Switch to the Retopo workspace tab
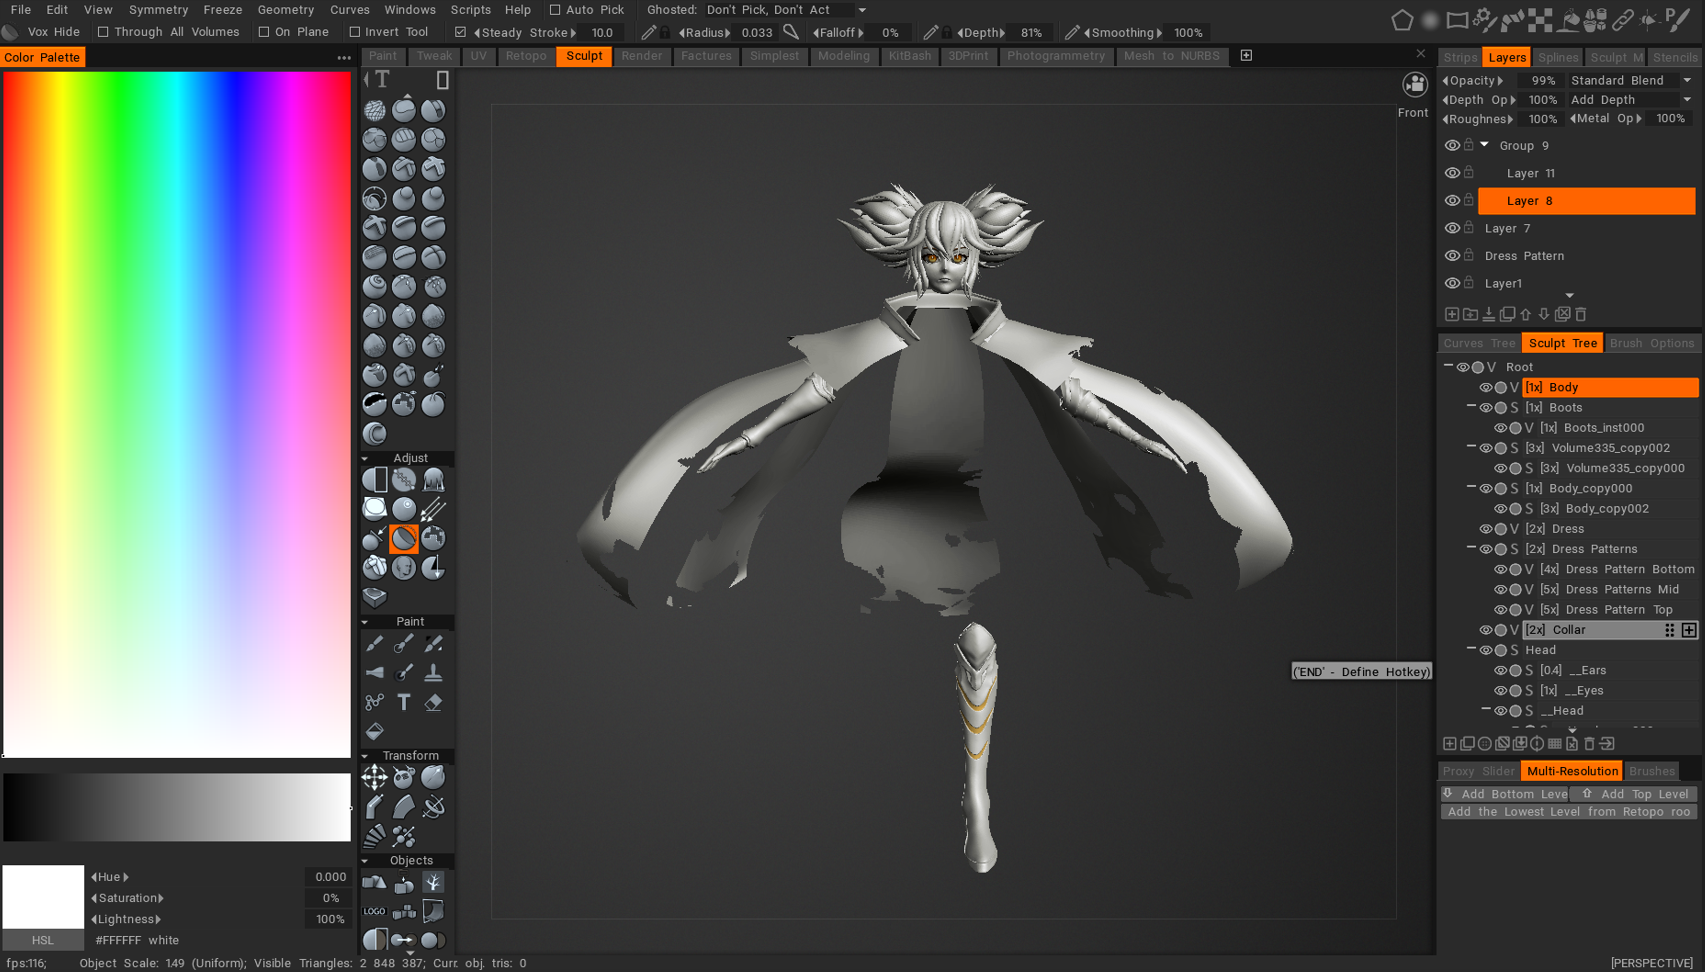The width and height of the screenshot is (1705, 972). coord(525,56)
